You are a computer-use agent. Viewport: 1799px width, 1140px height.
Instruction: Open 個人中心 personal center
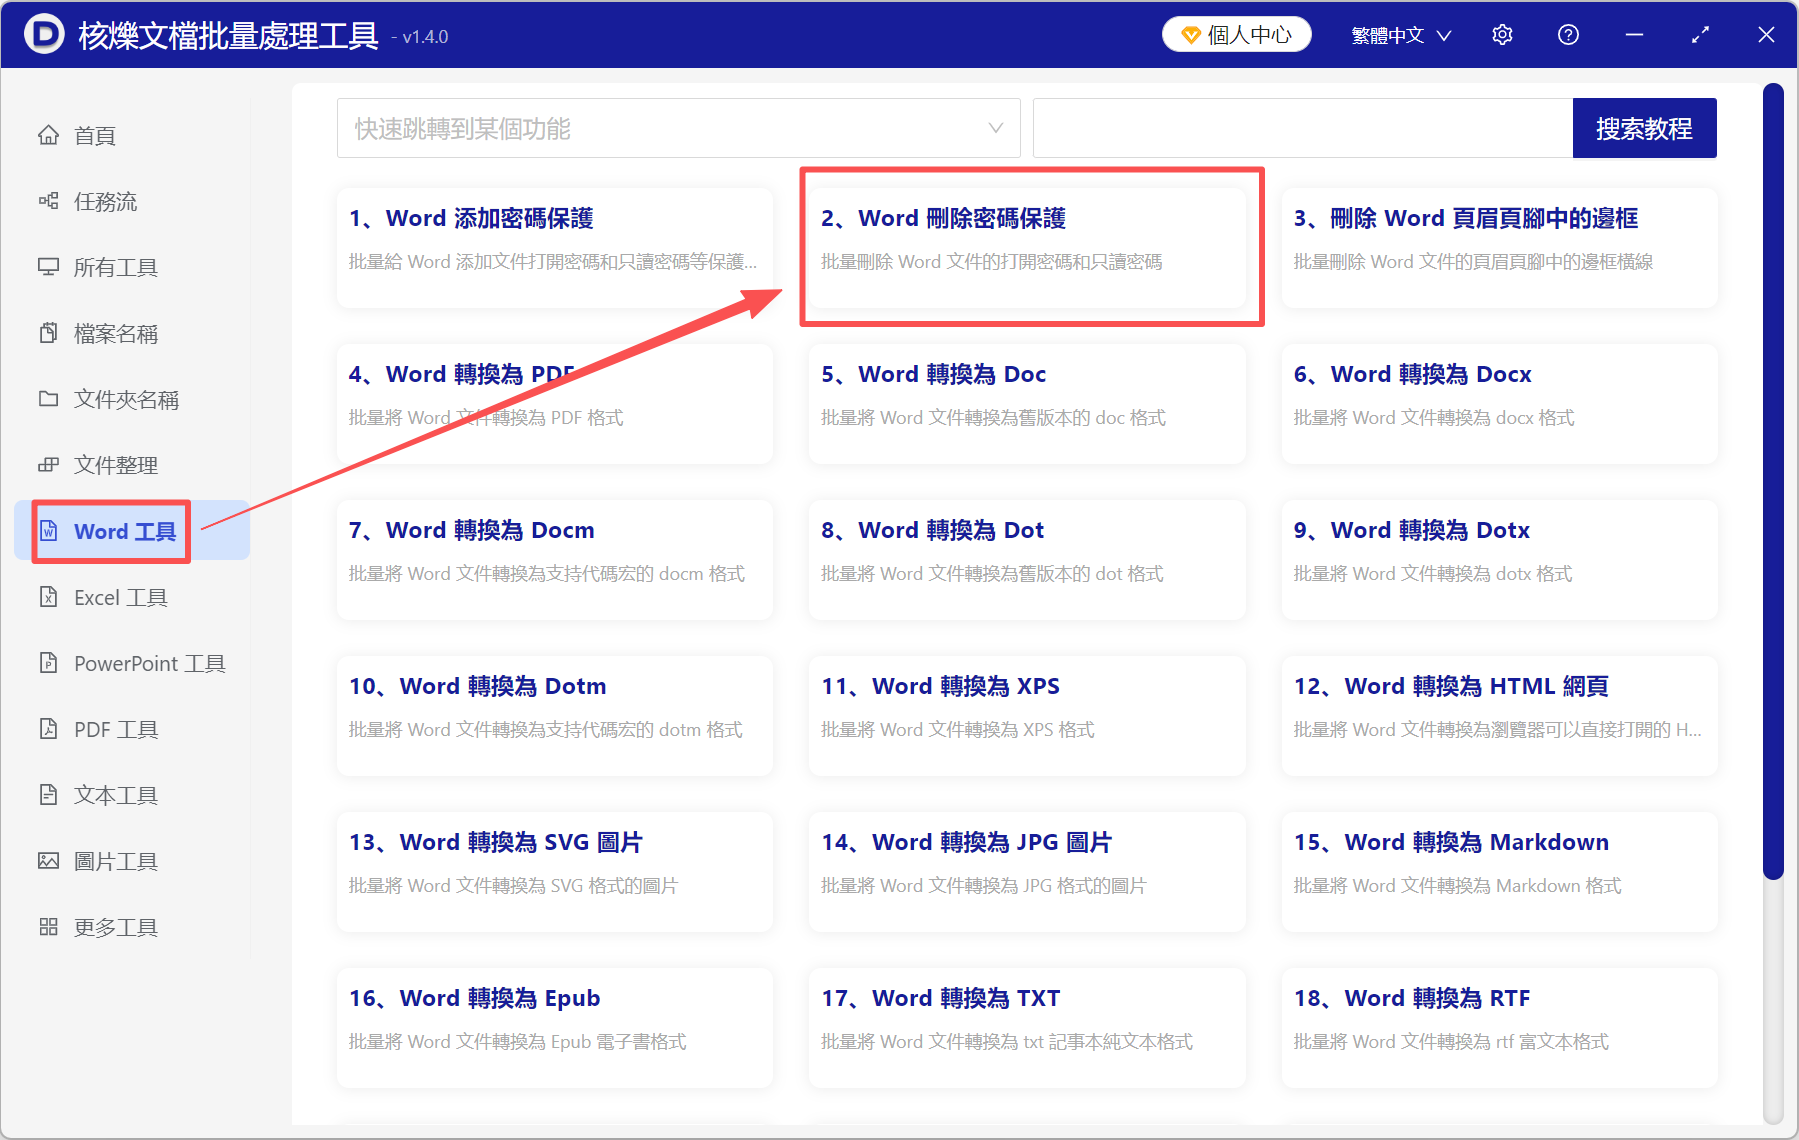click(x=1236, y=33)
